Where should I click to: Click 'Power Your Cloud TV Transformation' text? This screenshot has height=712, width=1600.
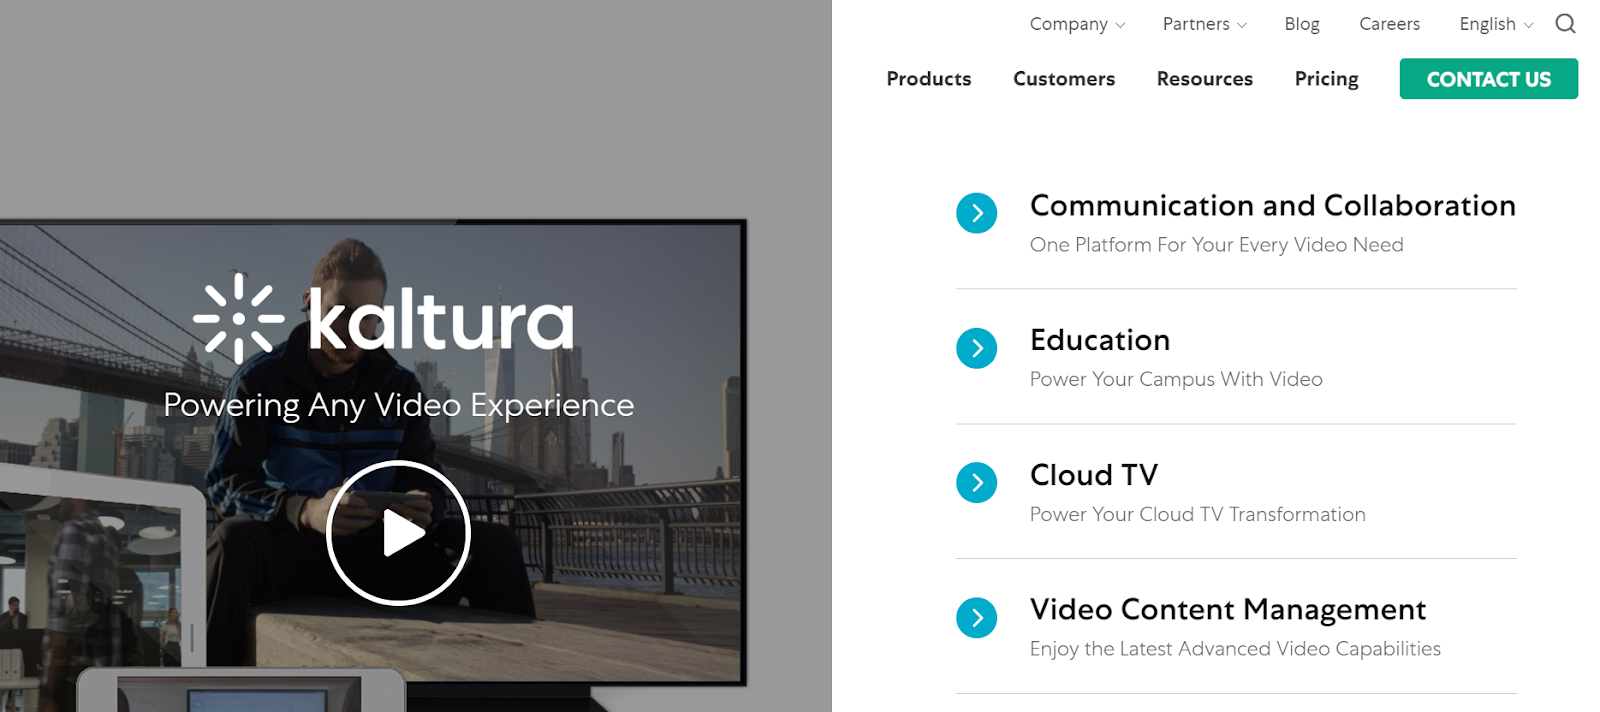click(1197, 514)
